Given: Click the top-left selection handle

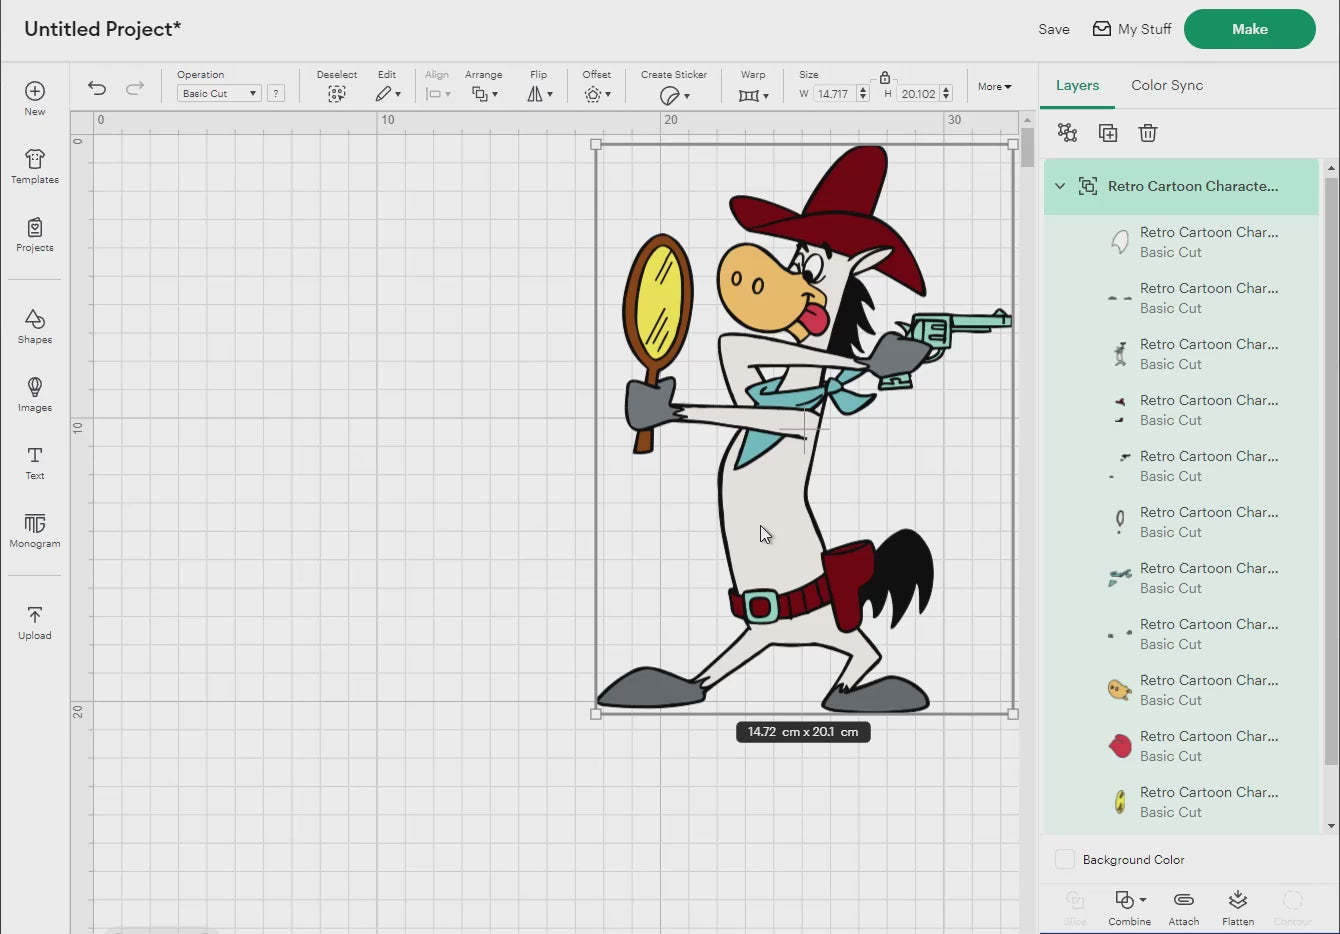Looking at the screenshot, I should pyautogui.click(x=596, y=144).
